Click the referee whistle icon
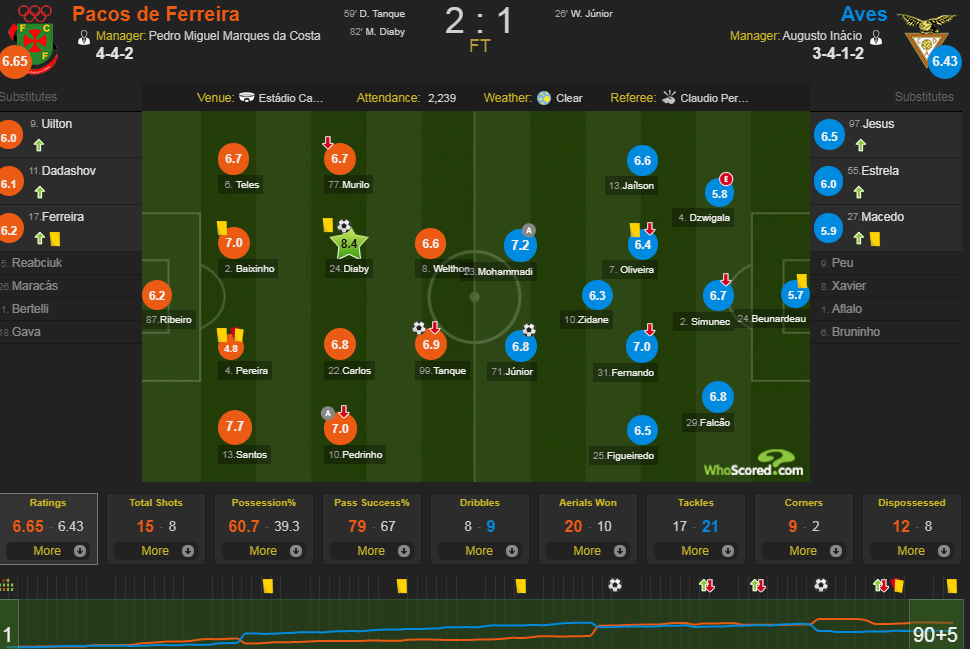Viewport: 970px width, 649px height. pyautogui.click(x=669, y=98)
